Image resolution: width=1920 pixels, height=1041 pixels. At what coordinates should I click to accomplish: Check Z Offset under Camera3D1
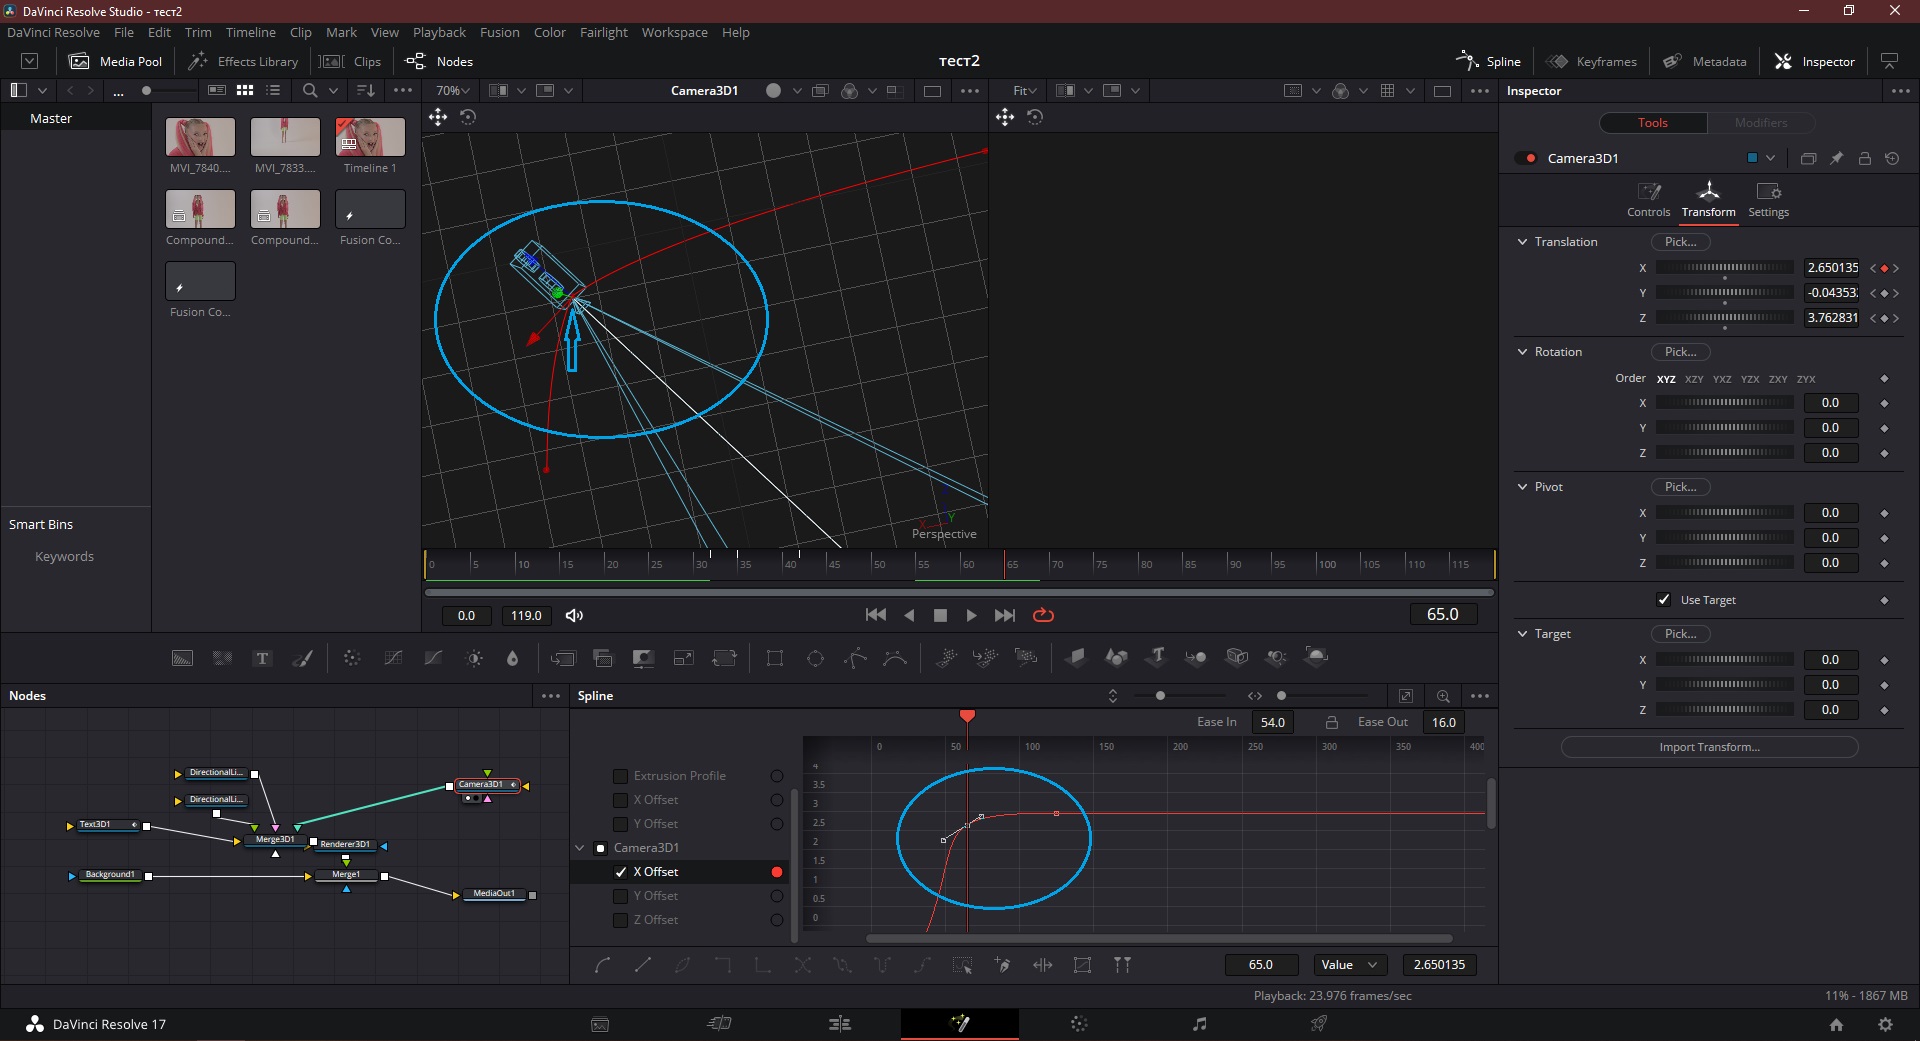click(621, 920)
